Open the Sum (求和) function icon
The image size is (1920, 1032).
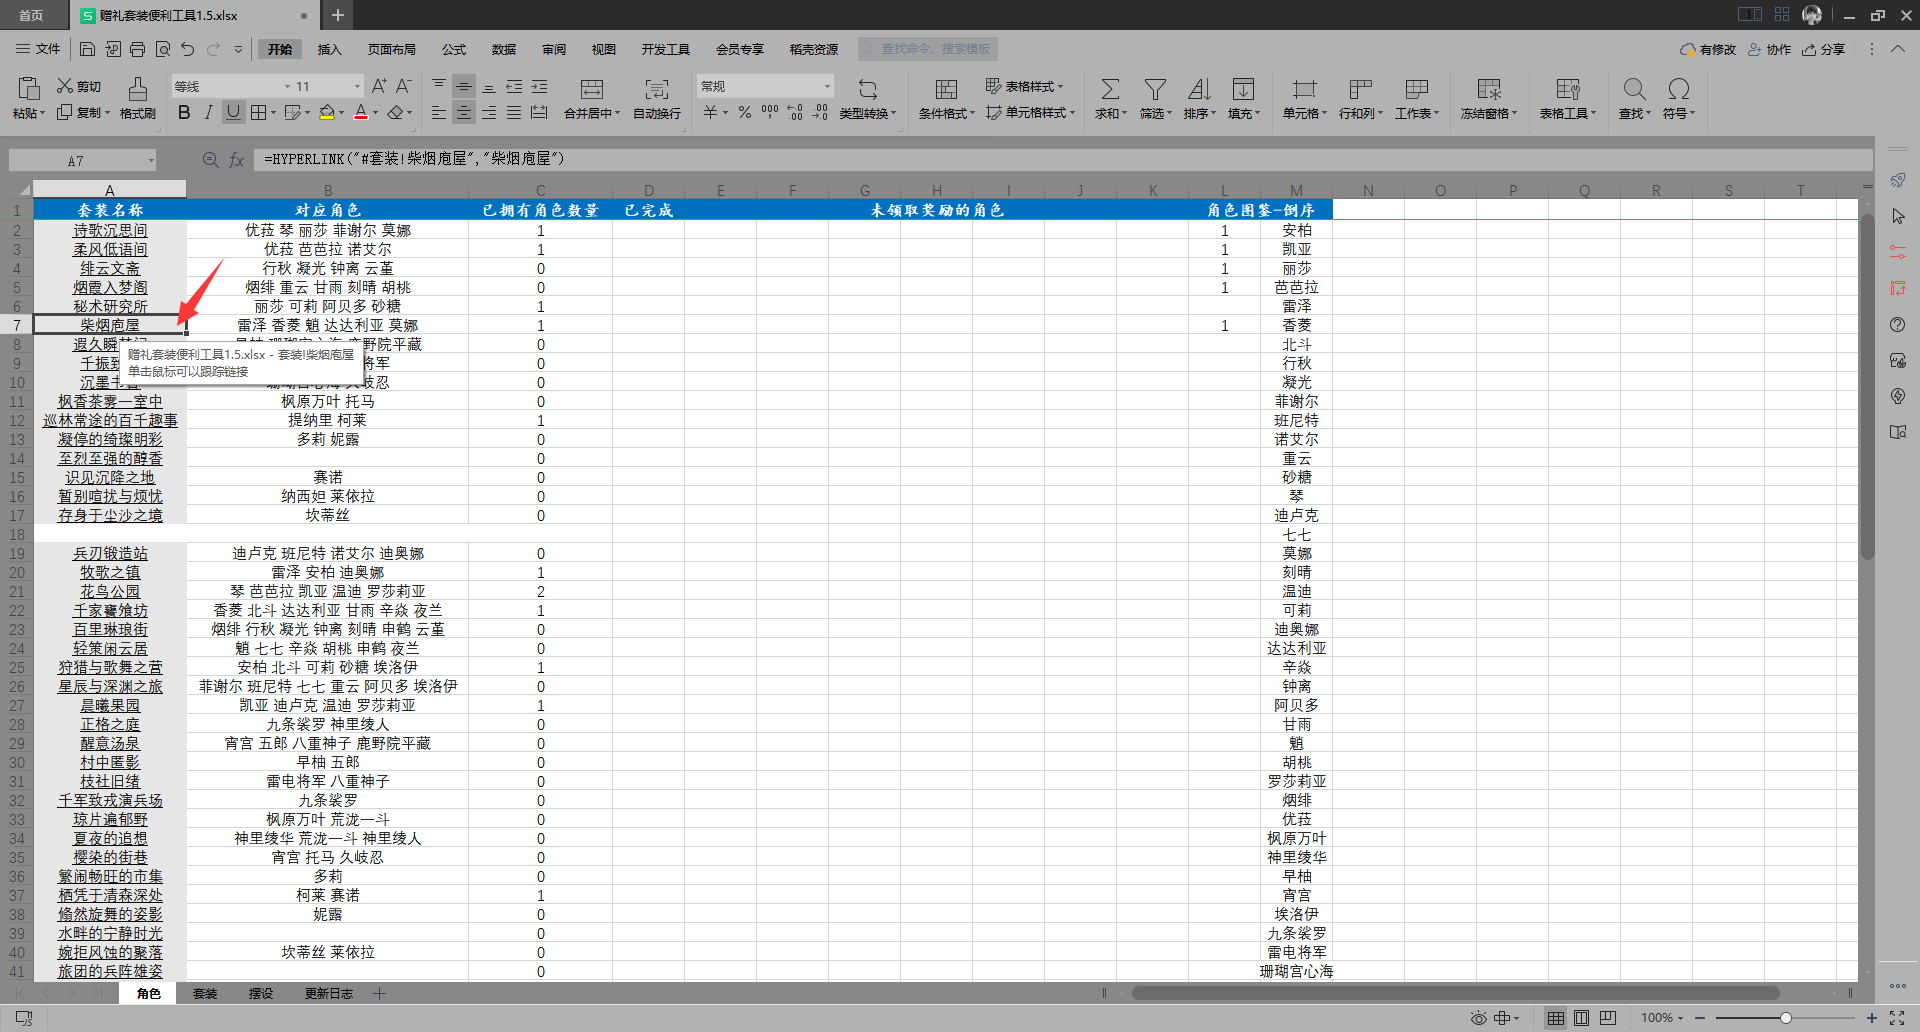coord(1110,89)
